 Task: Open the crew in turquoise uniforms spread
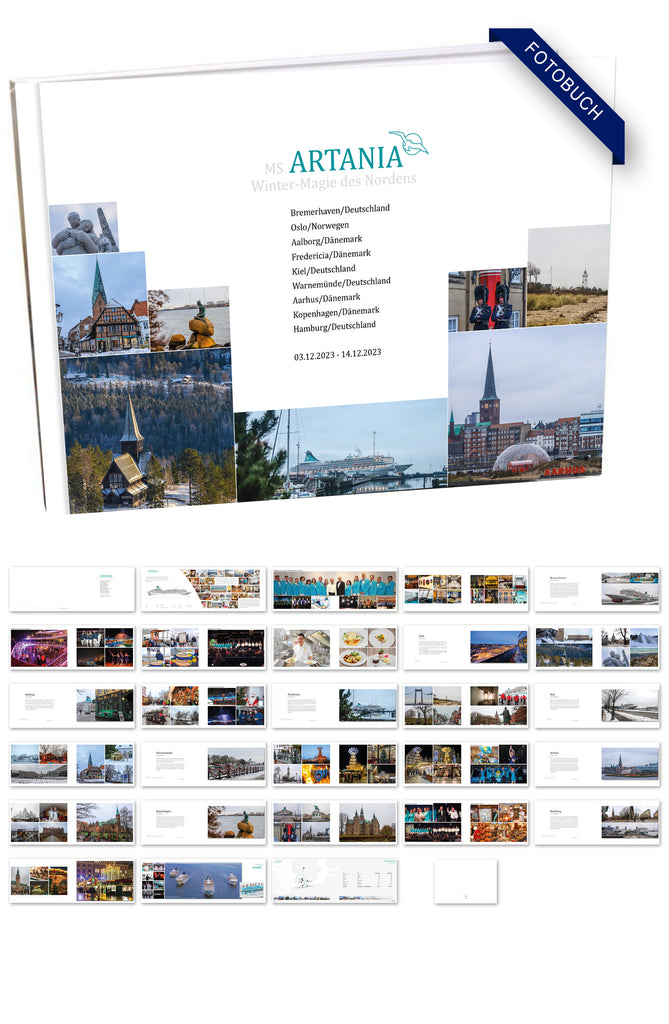point(335,589)
